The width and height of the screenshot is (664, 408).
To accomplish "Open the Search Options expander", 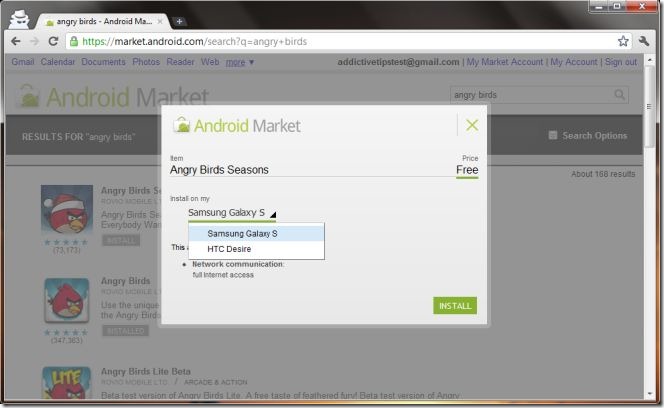I will click(x=588, y=136).
